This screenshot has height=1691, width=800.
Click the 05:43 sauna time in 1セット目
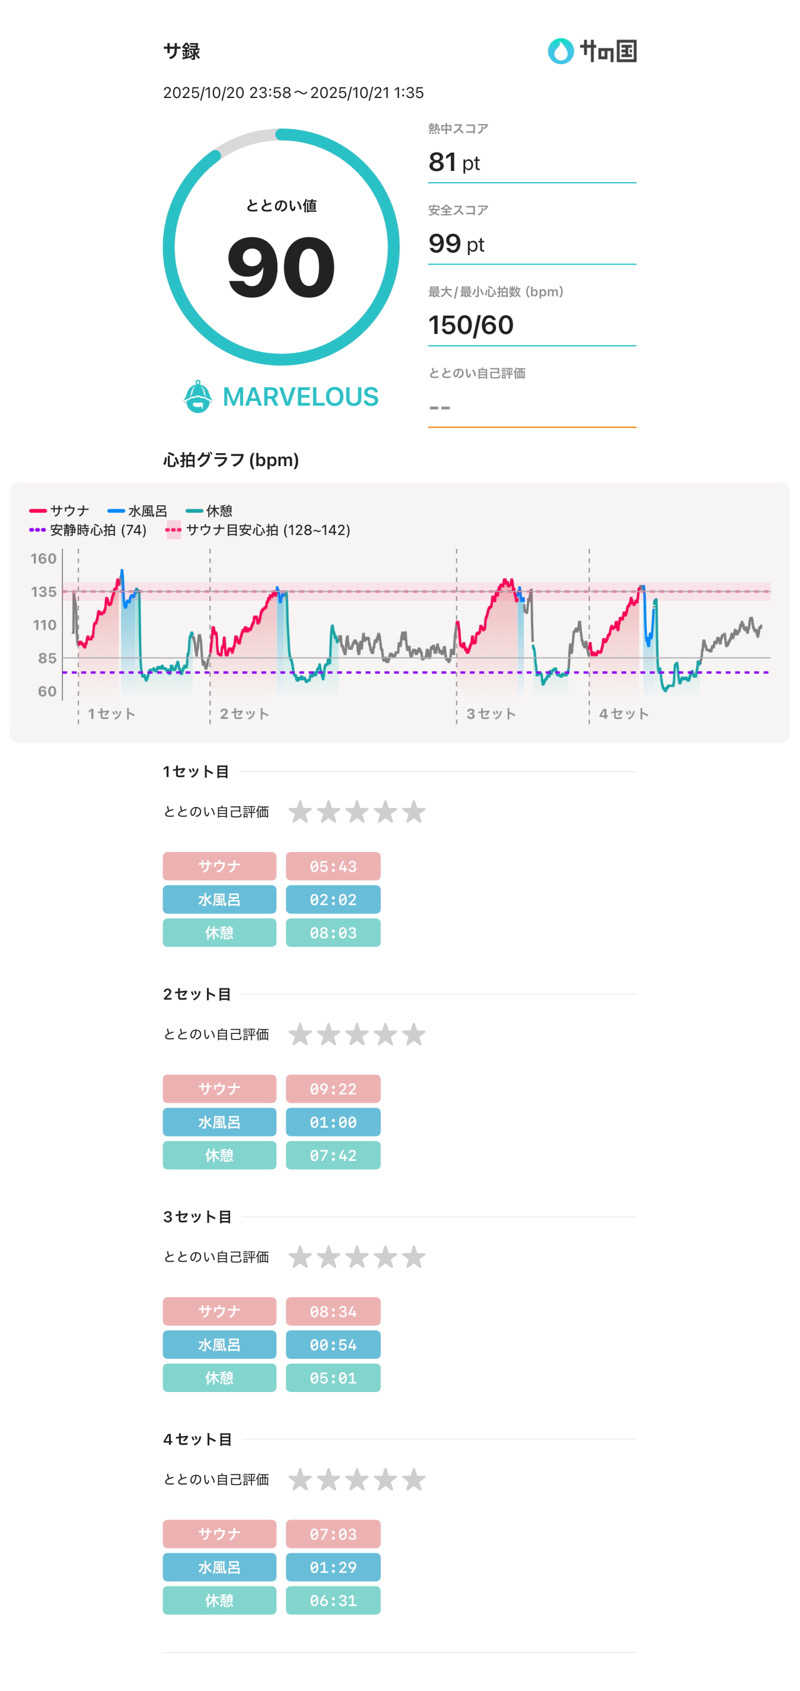(333, 866)
